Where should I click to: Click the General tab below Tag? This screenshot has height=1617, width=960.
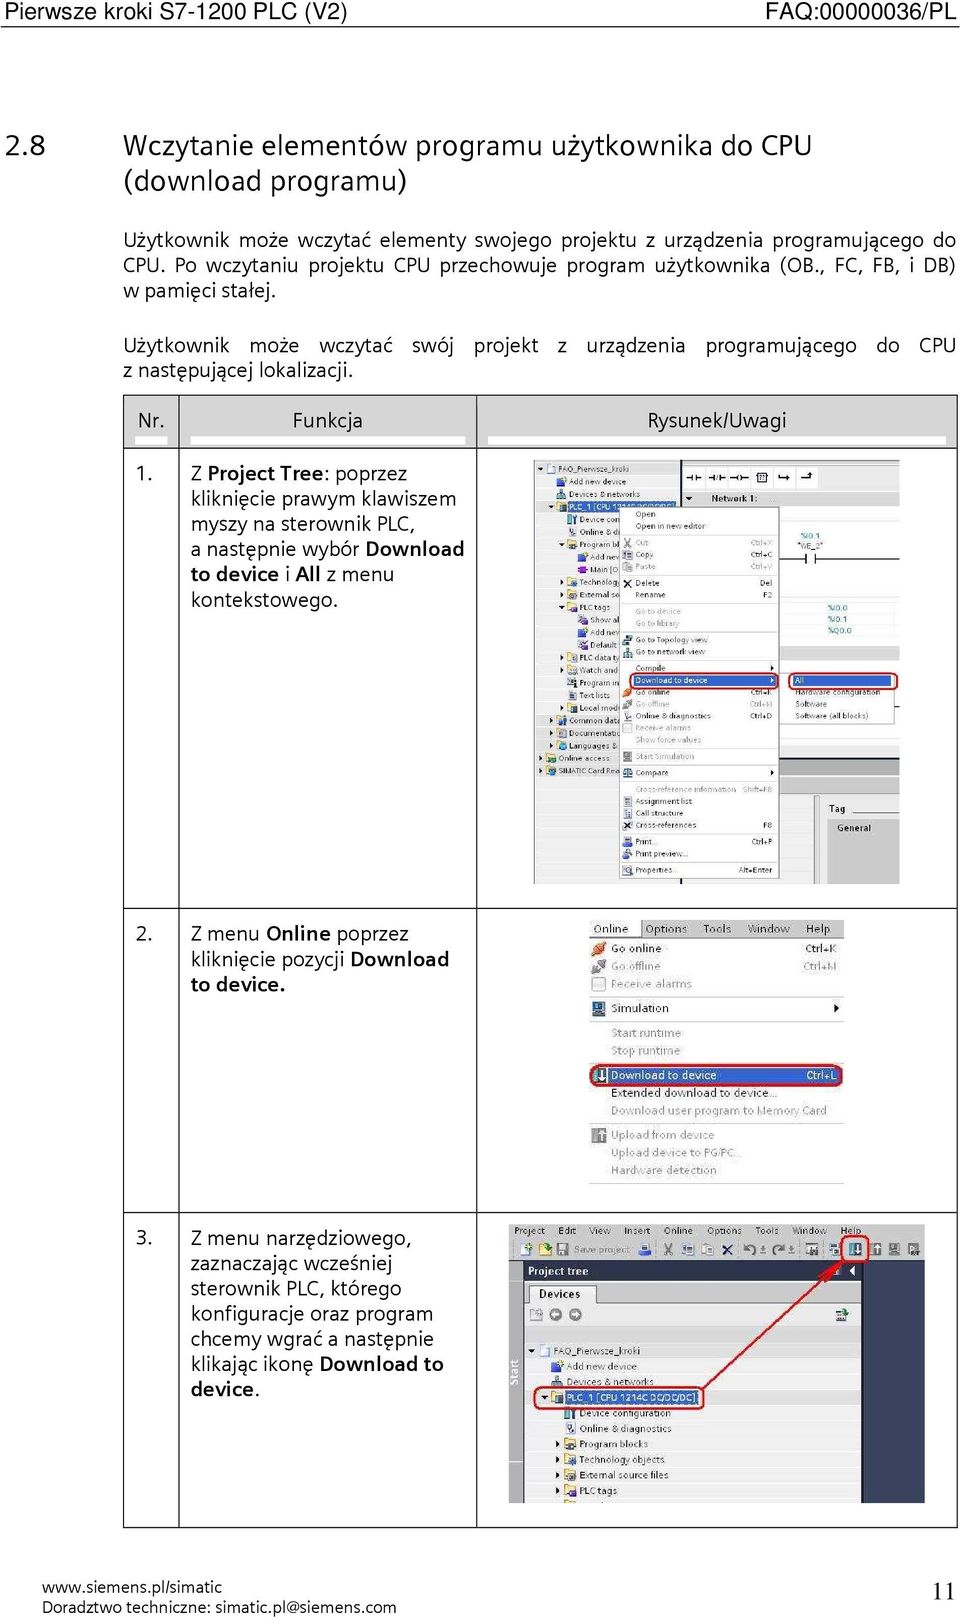tap(854, 828)
